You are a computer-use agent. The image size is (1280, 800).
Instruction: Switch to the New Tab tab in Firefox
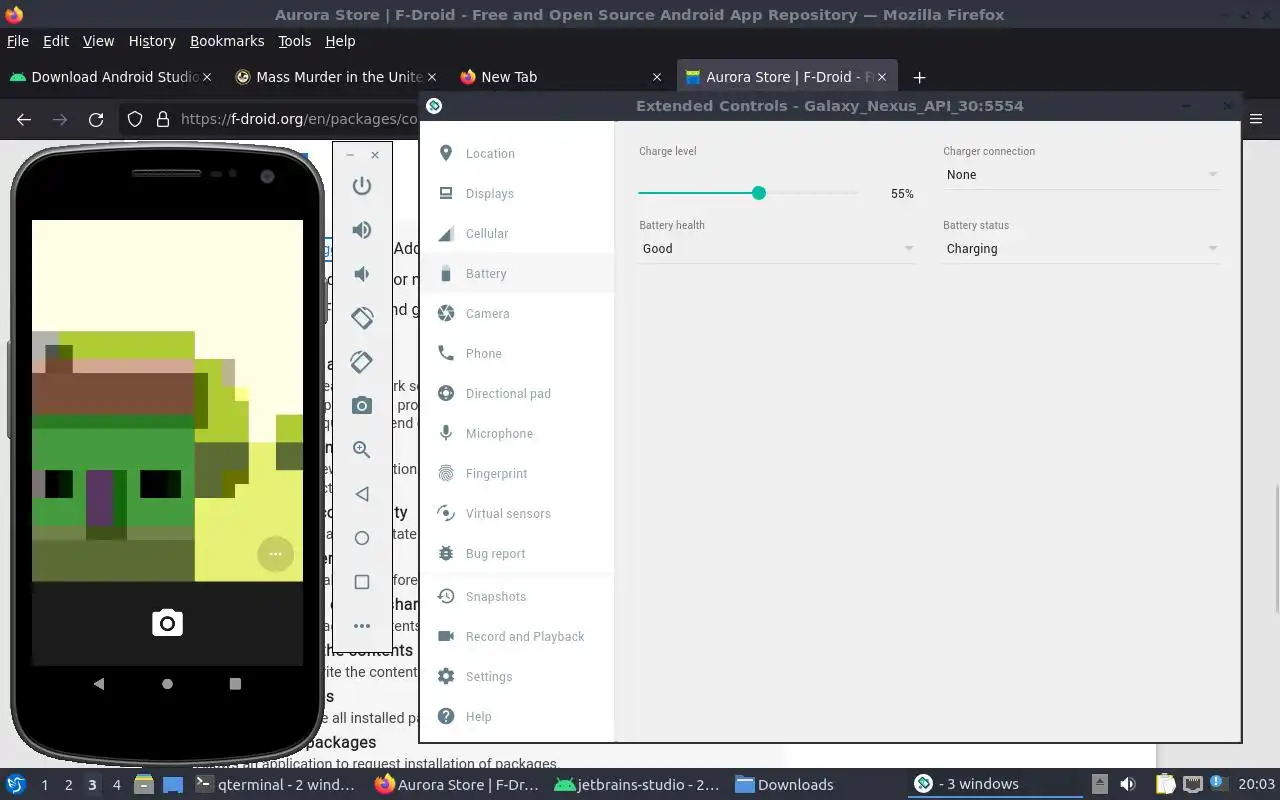point(560,77)
